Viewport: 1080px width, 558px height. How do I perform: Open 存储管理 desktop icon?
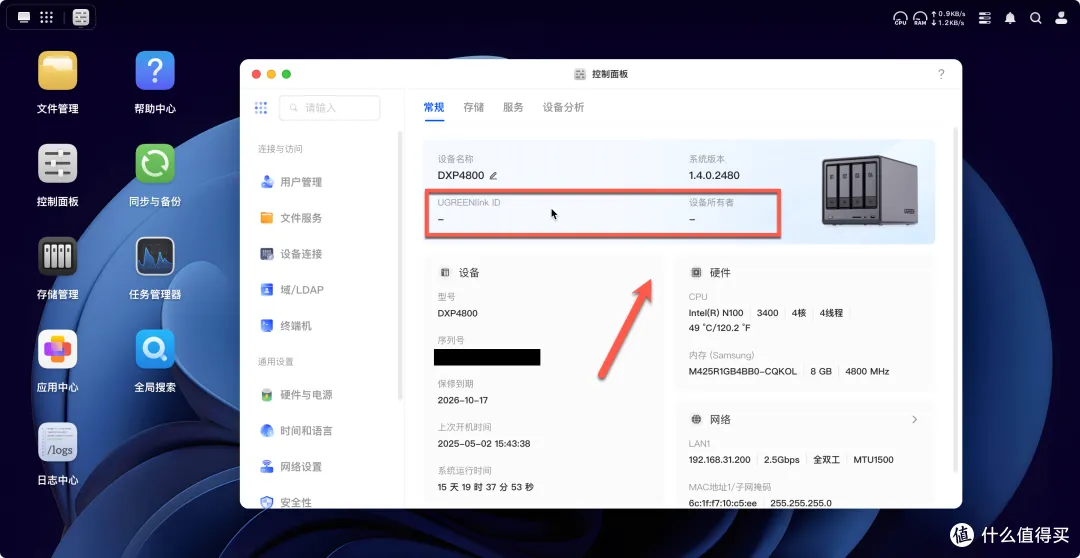click(x=57, y=257)
